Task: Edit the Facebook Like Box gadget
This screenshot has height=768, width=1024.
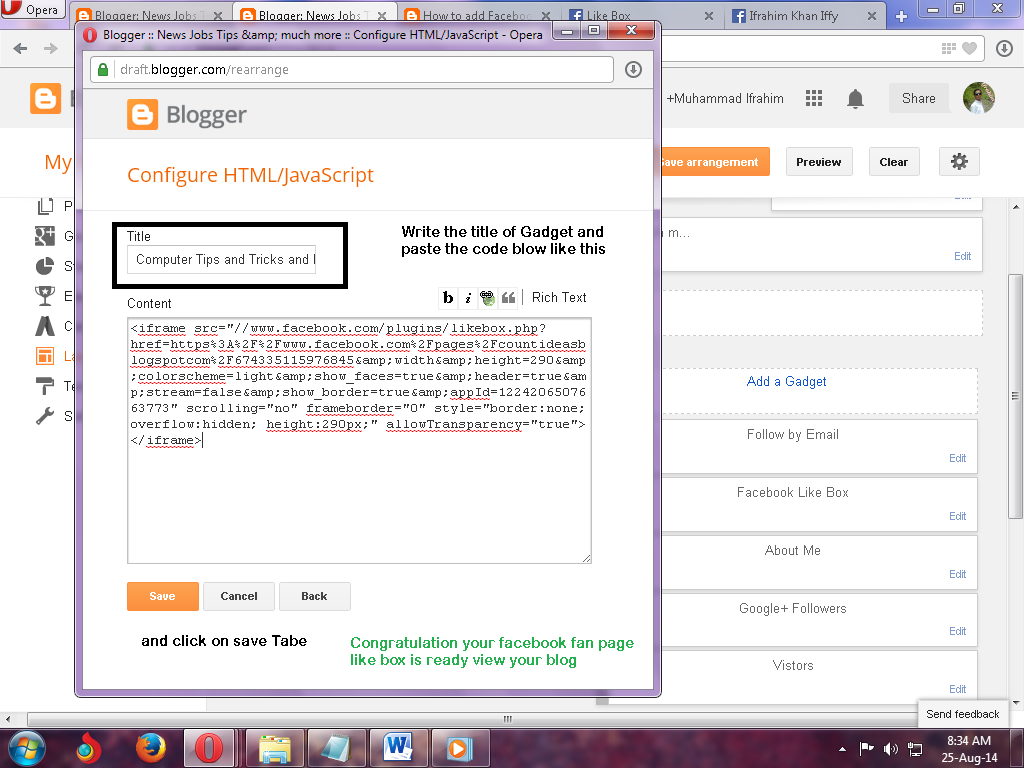Action: click(957, 517)
